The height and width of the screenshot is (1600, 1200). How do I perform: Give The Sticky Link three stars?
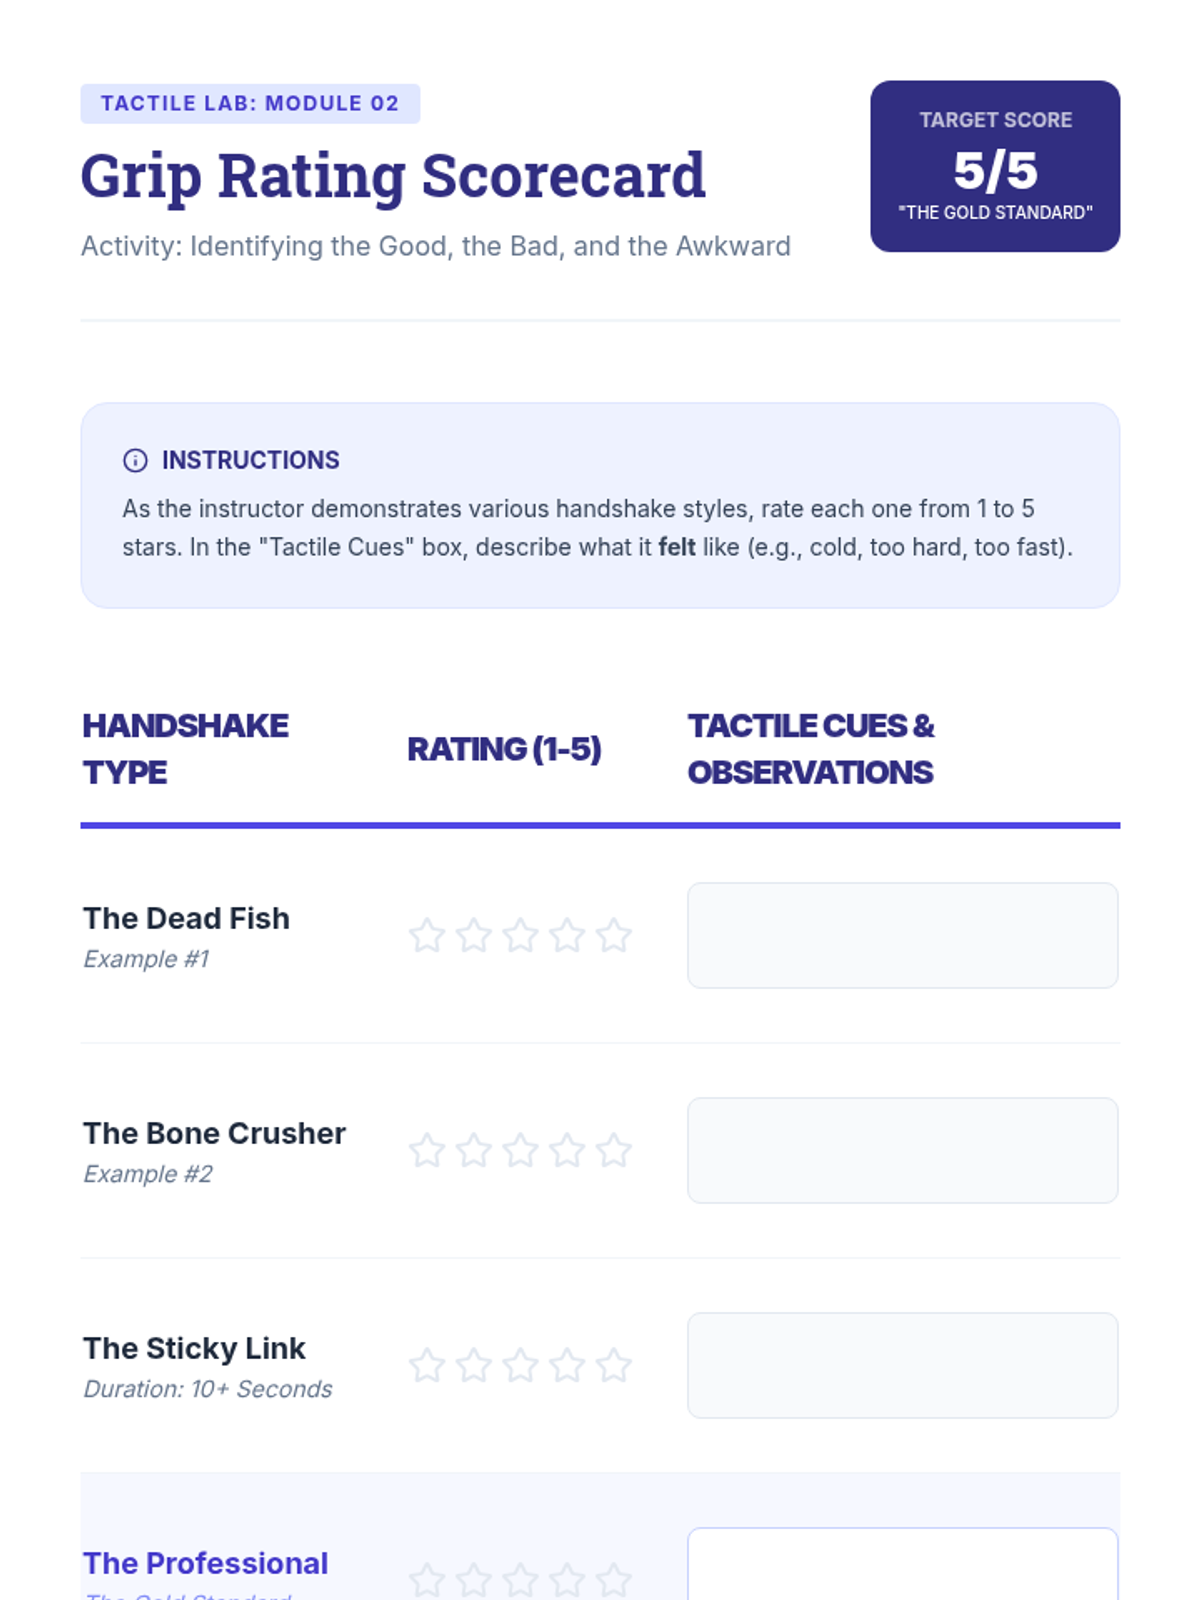[x=520, y=1366]
